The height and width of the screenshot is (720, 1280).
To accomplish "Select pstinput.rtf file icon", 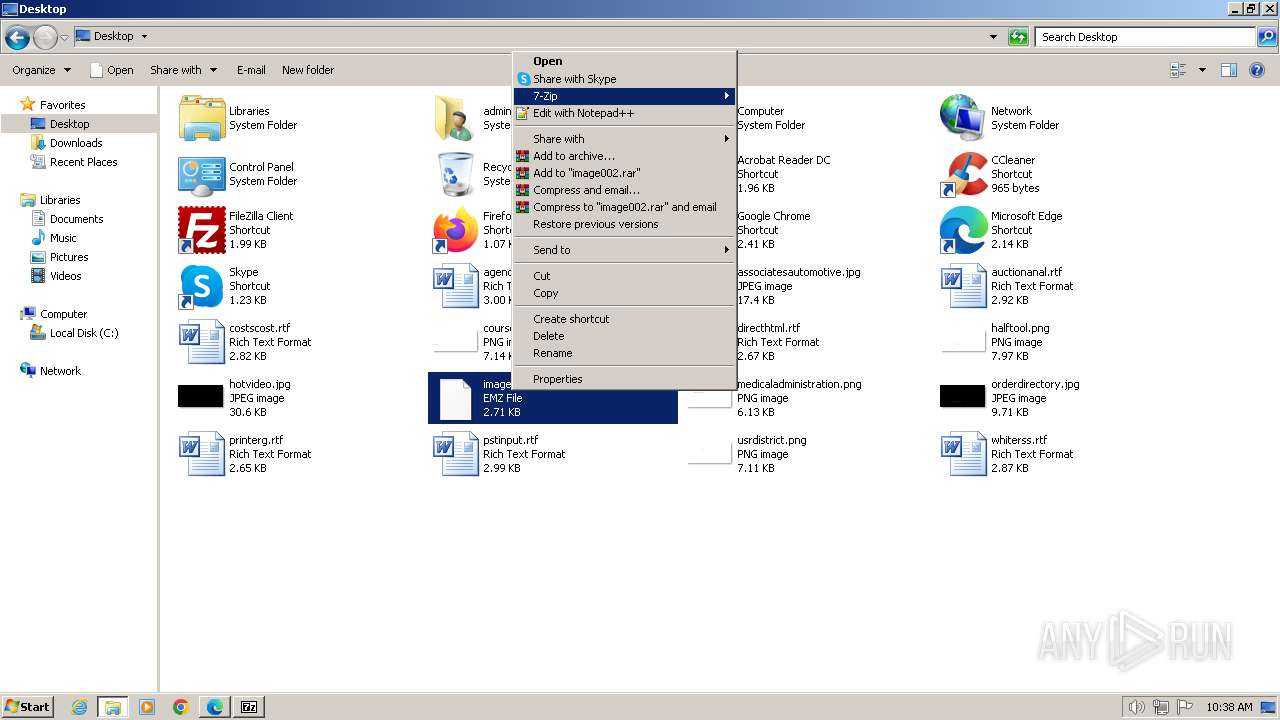I will [x=456, y=454].
